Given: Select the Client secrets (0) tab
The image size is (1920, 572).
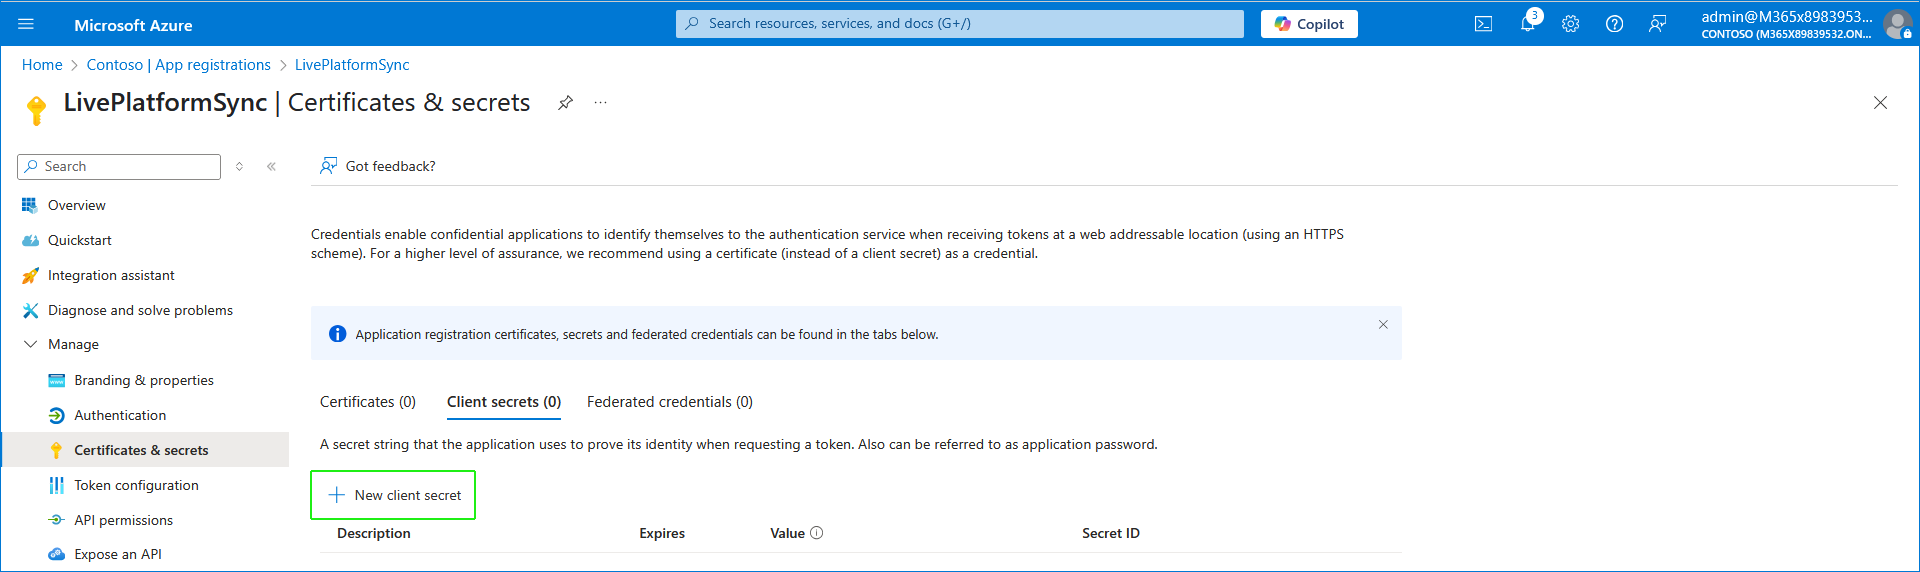Looking at the screenshot, I should tap(504, 402).
